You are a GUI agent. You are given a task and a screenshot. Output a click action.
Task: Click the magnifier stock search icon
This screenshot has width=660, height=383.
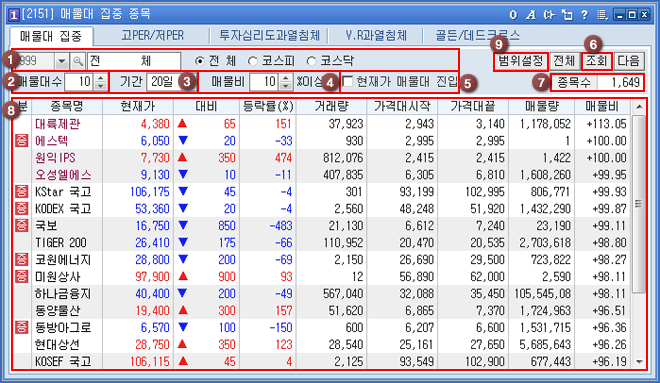tap(78, 61)
